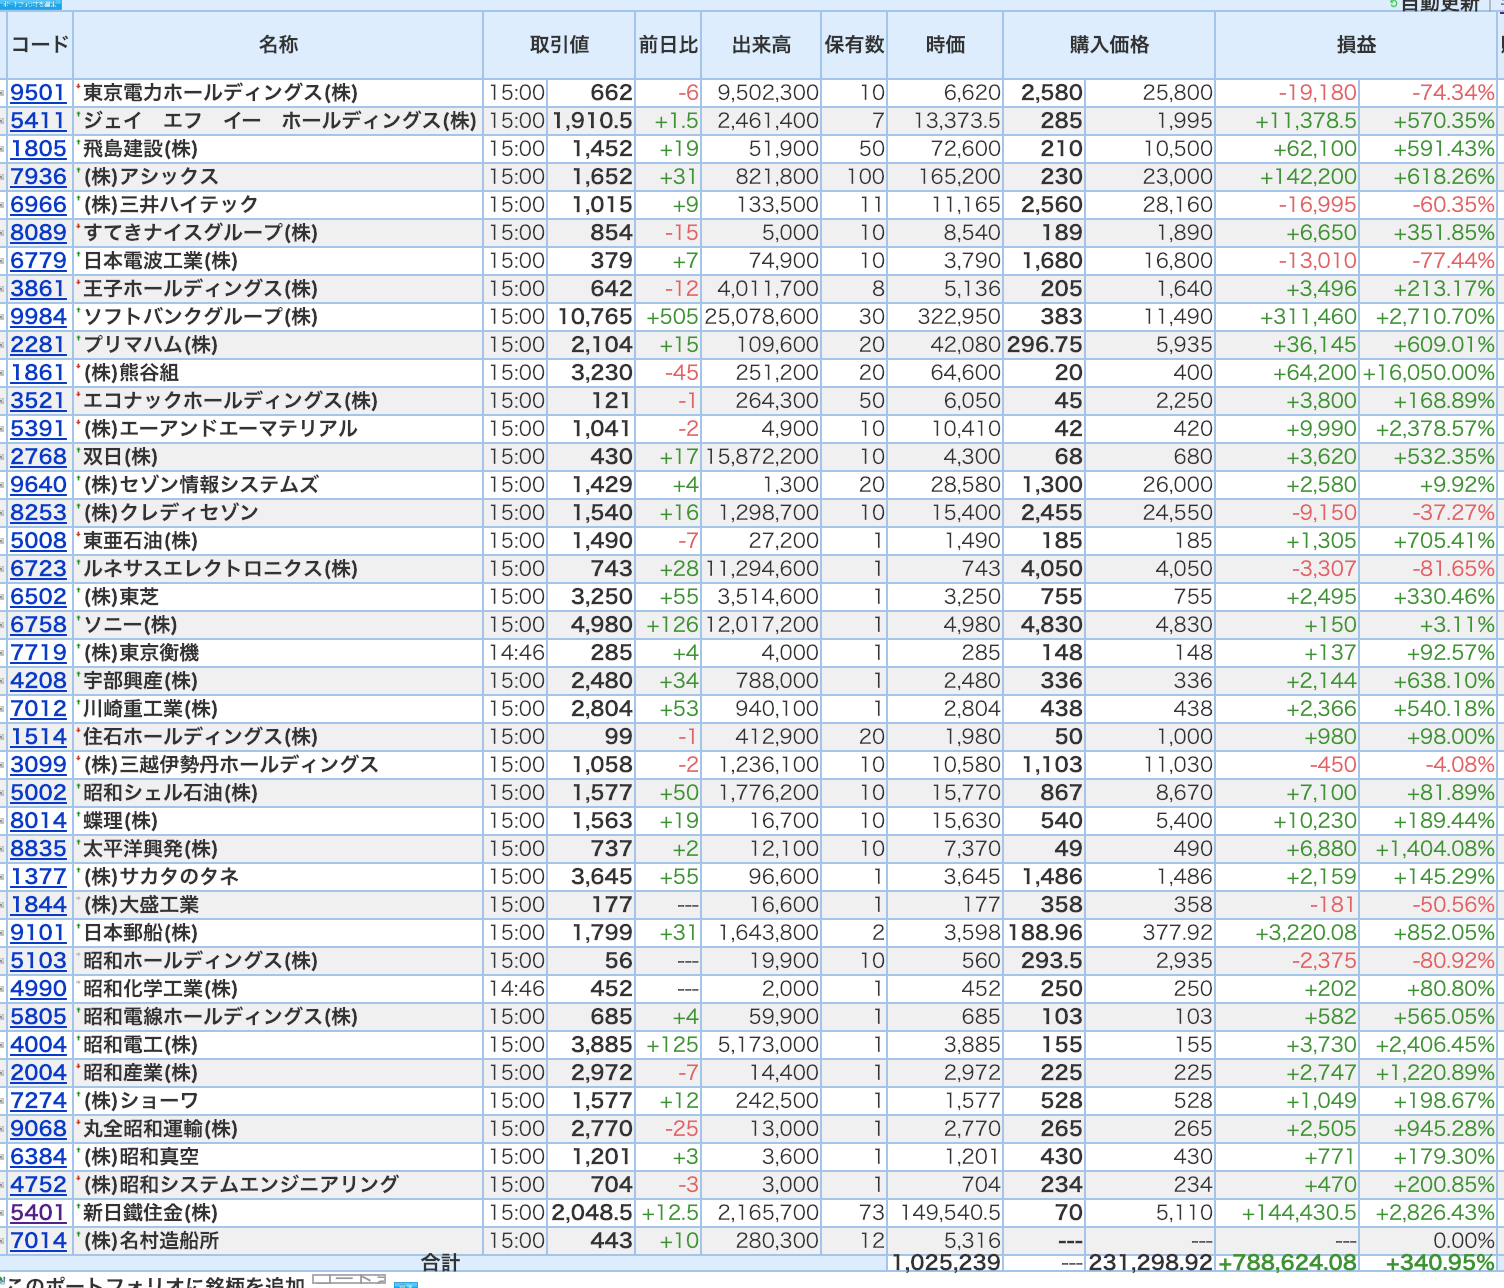The width and height of the screenshot is (1504, 1288).
Task: Click the コード column header
Action: click(40, 45)
